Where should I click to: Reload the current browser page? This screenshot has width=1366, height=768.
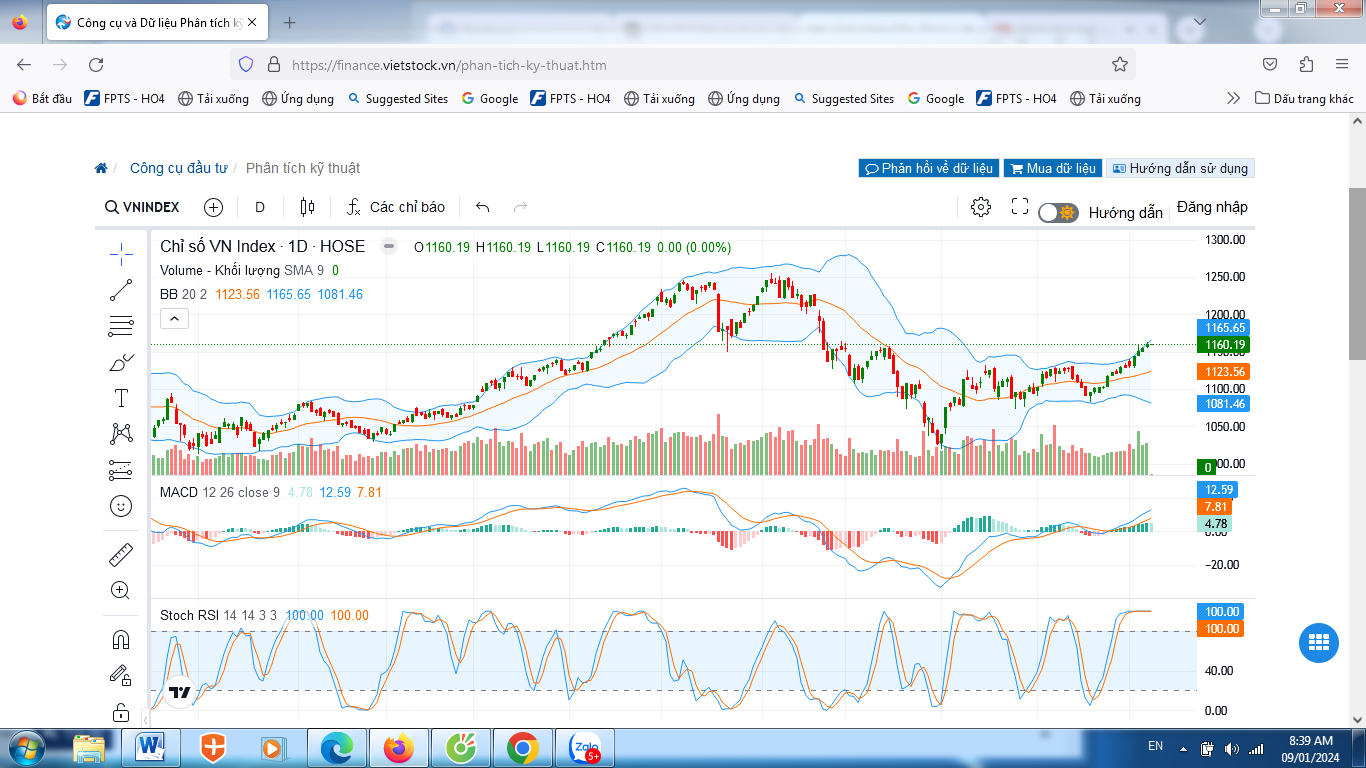click(96, 65)
